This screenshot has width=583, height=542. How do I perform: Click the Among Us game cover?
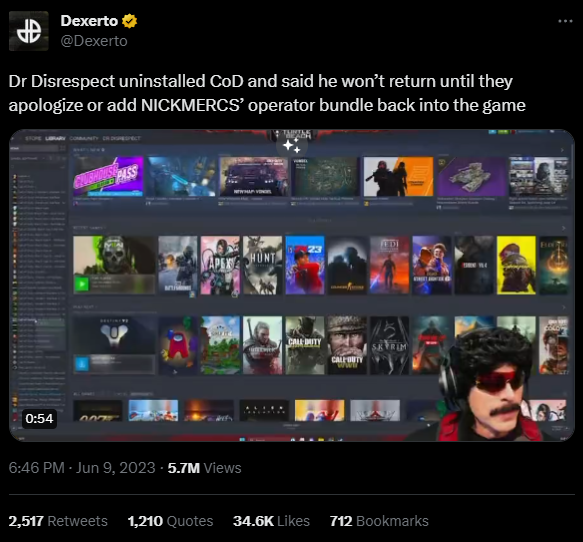point(178,345)
